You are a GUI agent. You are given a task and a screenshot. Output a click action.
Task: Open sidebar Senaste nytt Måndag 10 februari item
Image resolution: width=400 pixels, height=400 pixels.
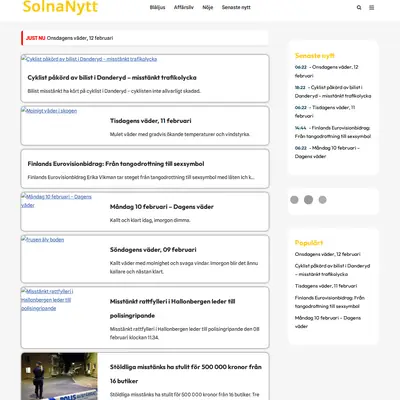pyautogui.click(x=327, y=152)
